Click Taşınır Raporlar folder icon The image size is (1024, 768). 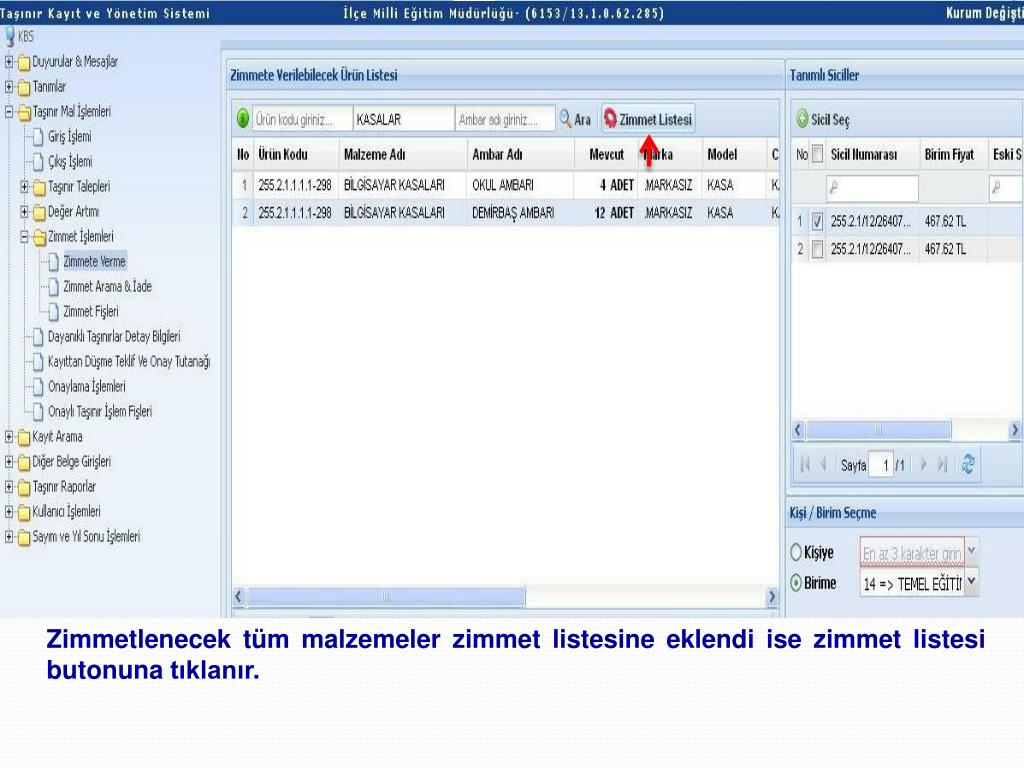point(24,487)
